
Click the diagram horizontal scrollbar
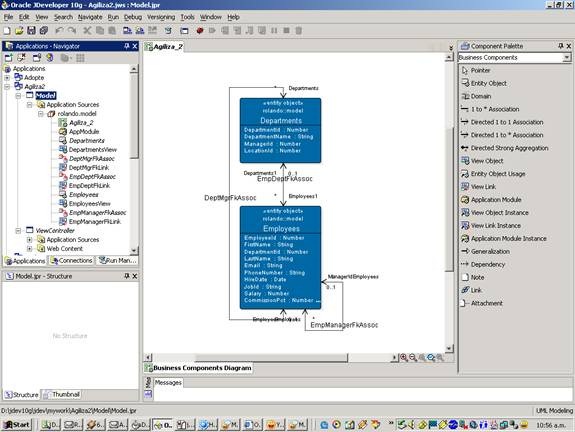coord(271,357)
